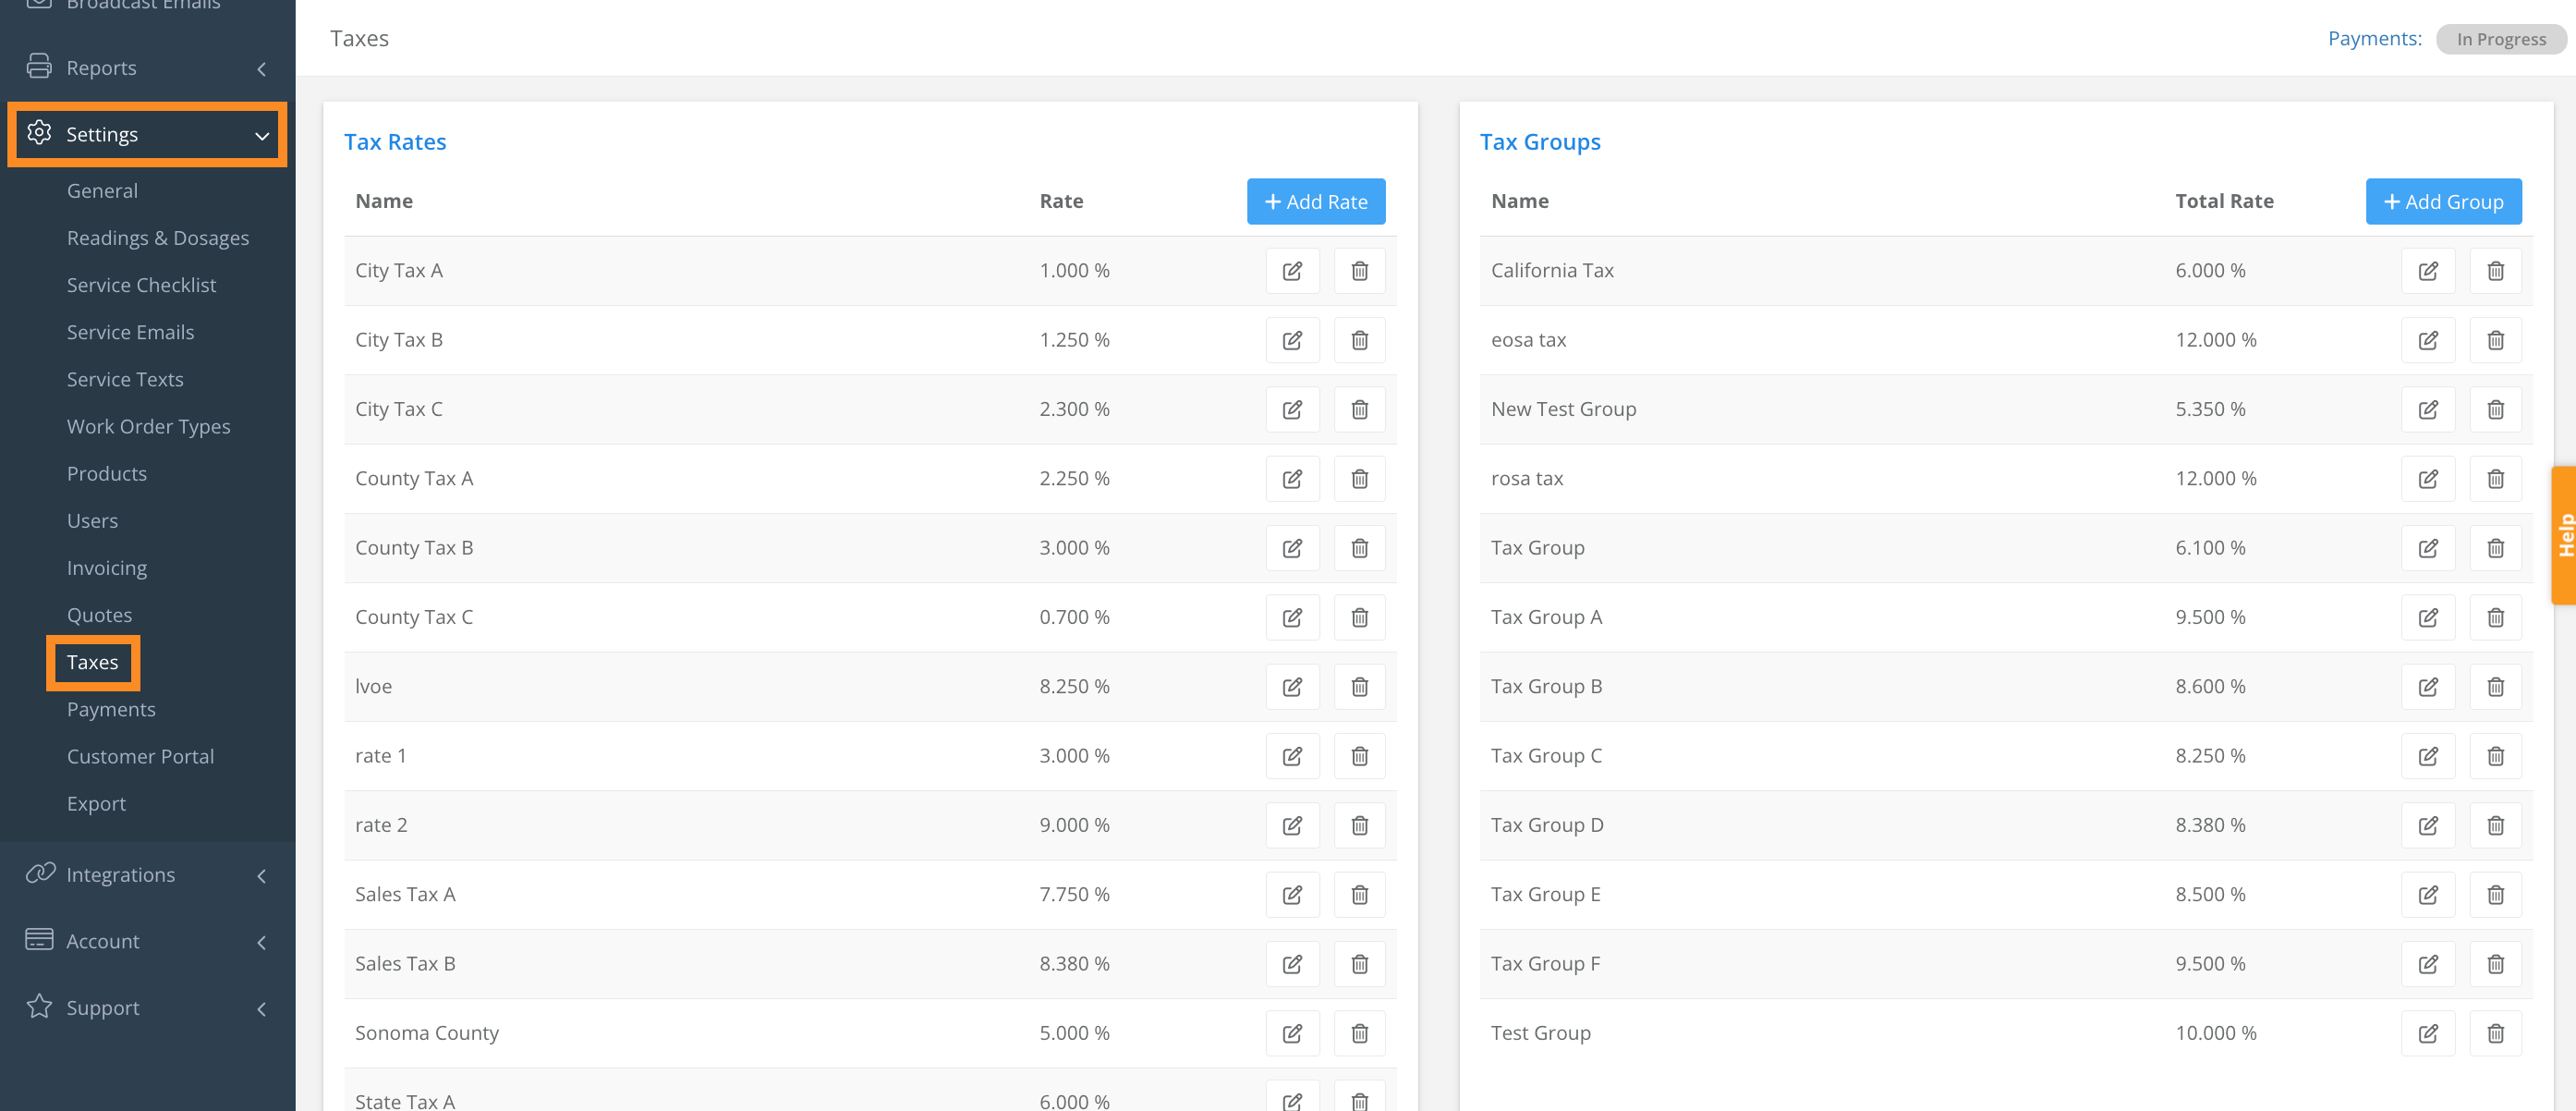2576x1111 pixels.
Task: Edit the rate 1 entry
Action: point(1292,756)
